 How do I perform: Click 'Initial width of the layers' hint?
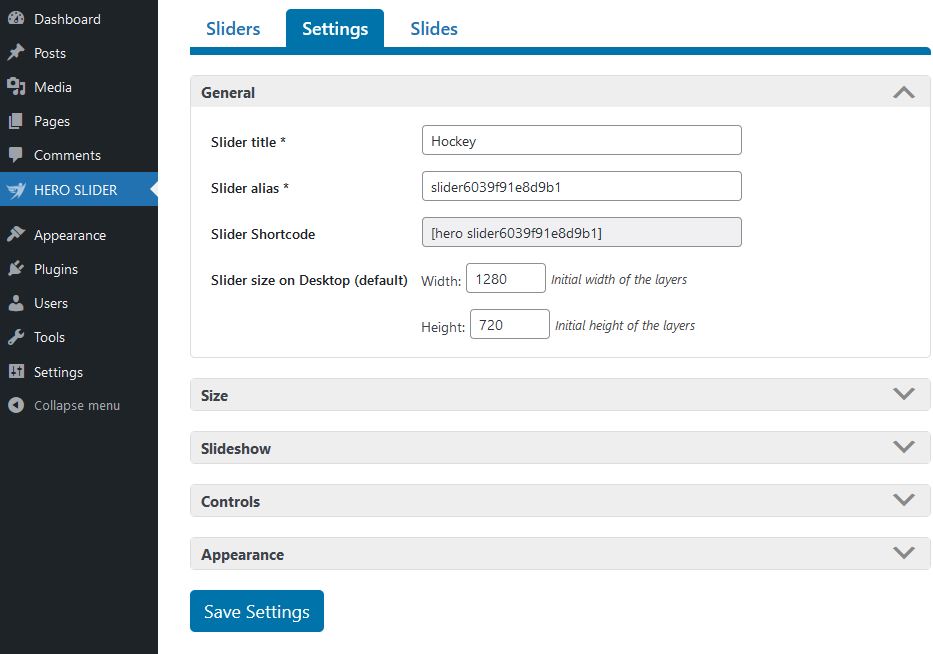(x=619, y=280)
